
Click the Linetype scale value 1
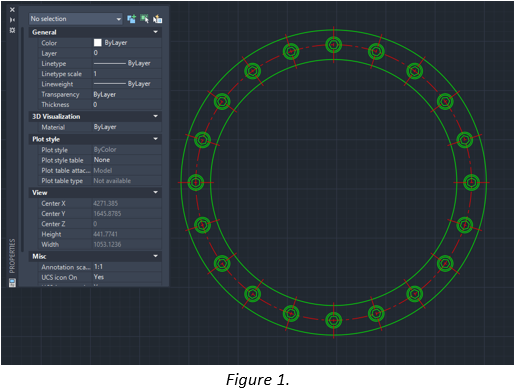point(127,74)
